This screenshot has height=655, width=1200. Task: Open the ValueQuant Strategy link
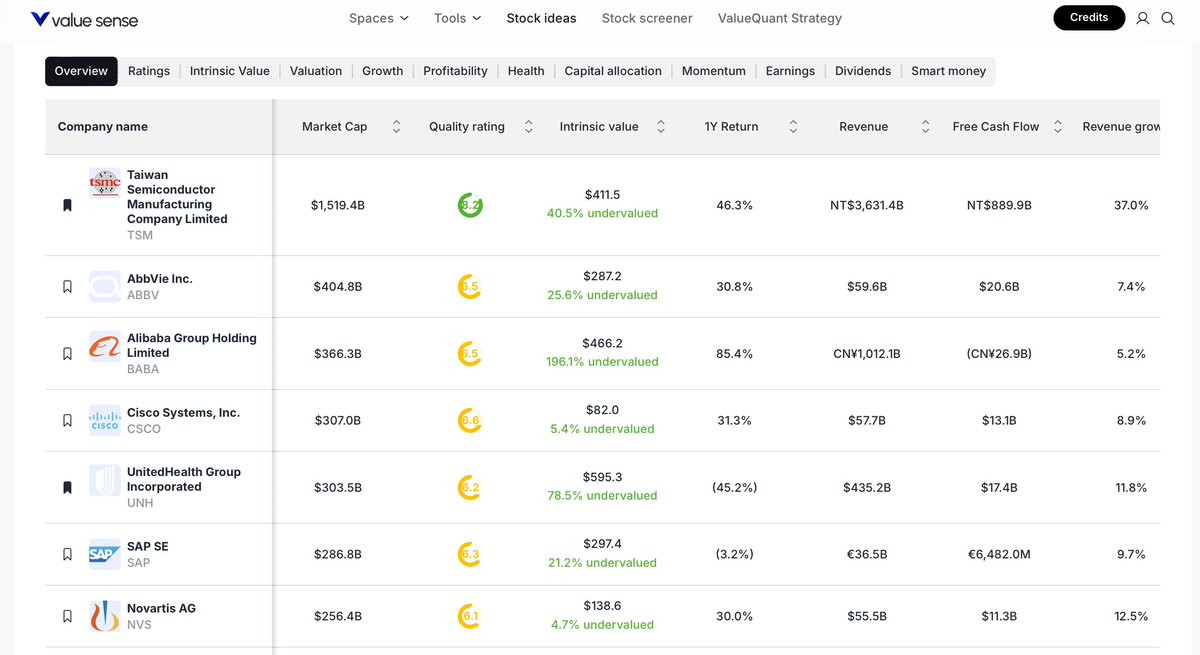click(780, 18)
